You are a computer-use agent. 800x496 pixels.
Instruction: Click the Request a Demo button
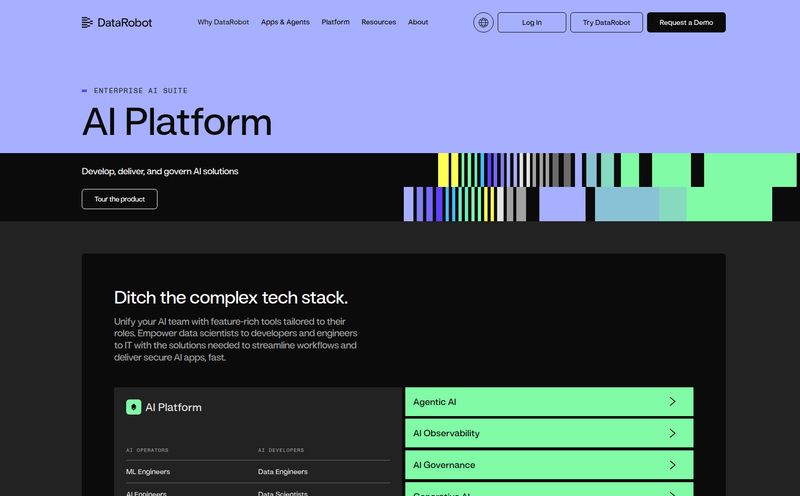[686, 22]
